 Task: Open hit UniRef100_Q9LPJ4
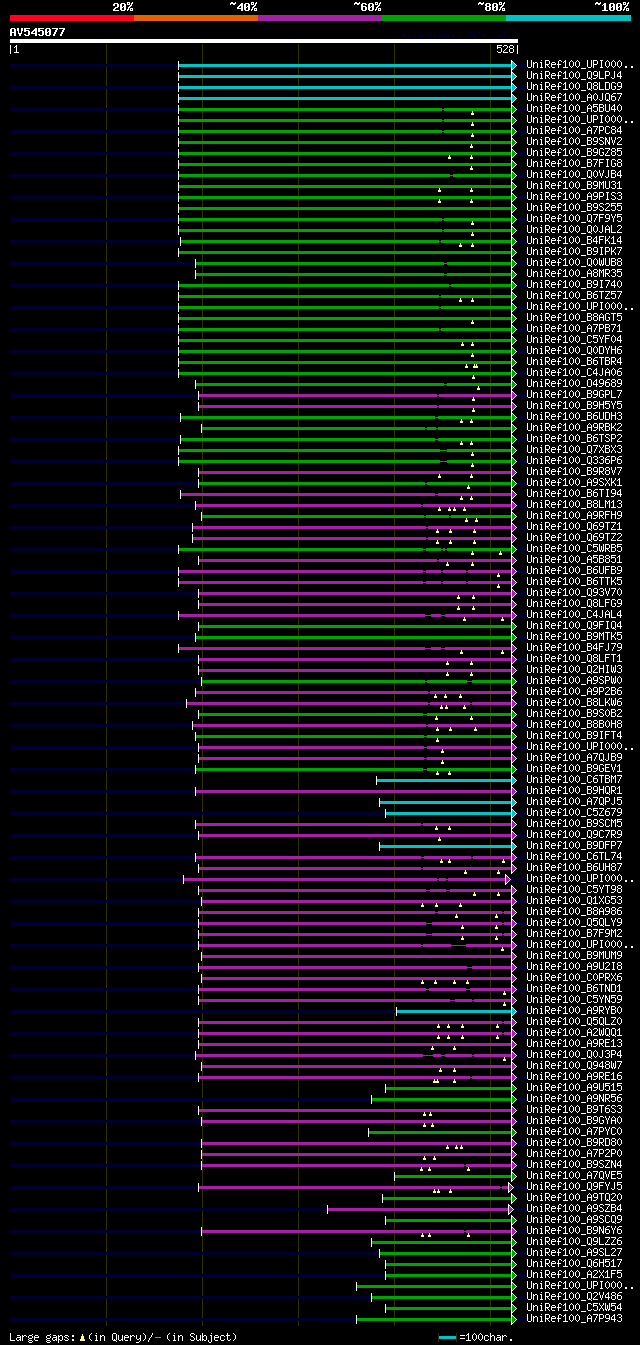(574, 75)
